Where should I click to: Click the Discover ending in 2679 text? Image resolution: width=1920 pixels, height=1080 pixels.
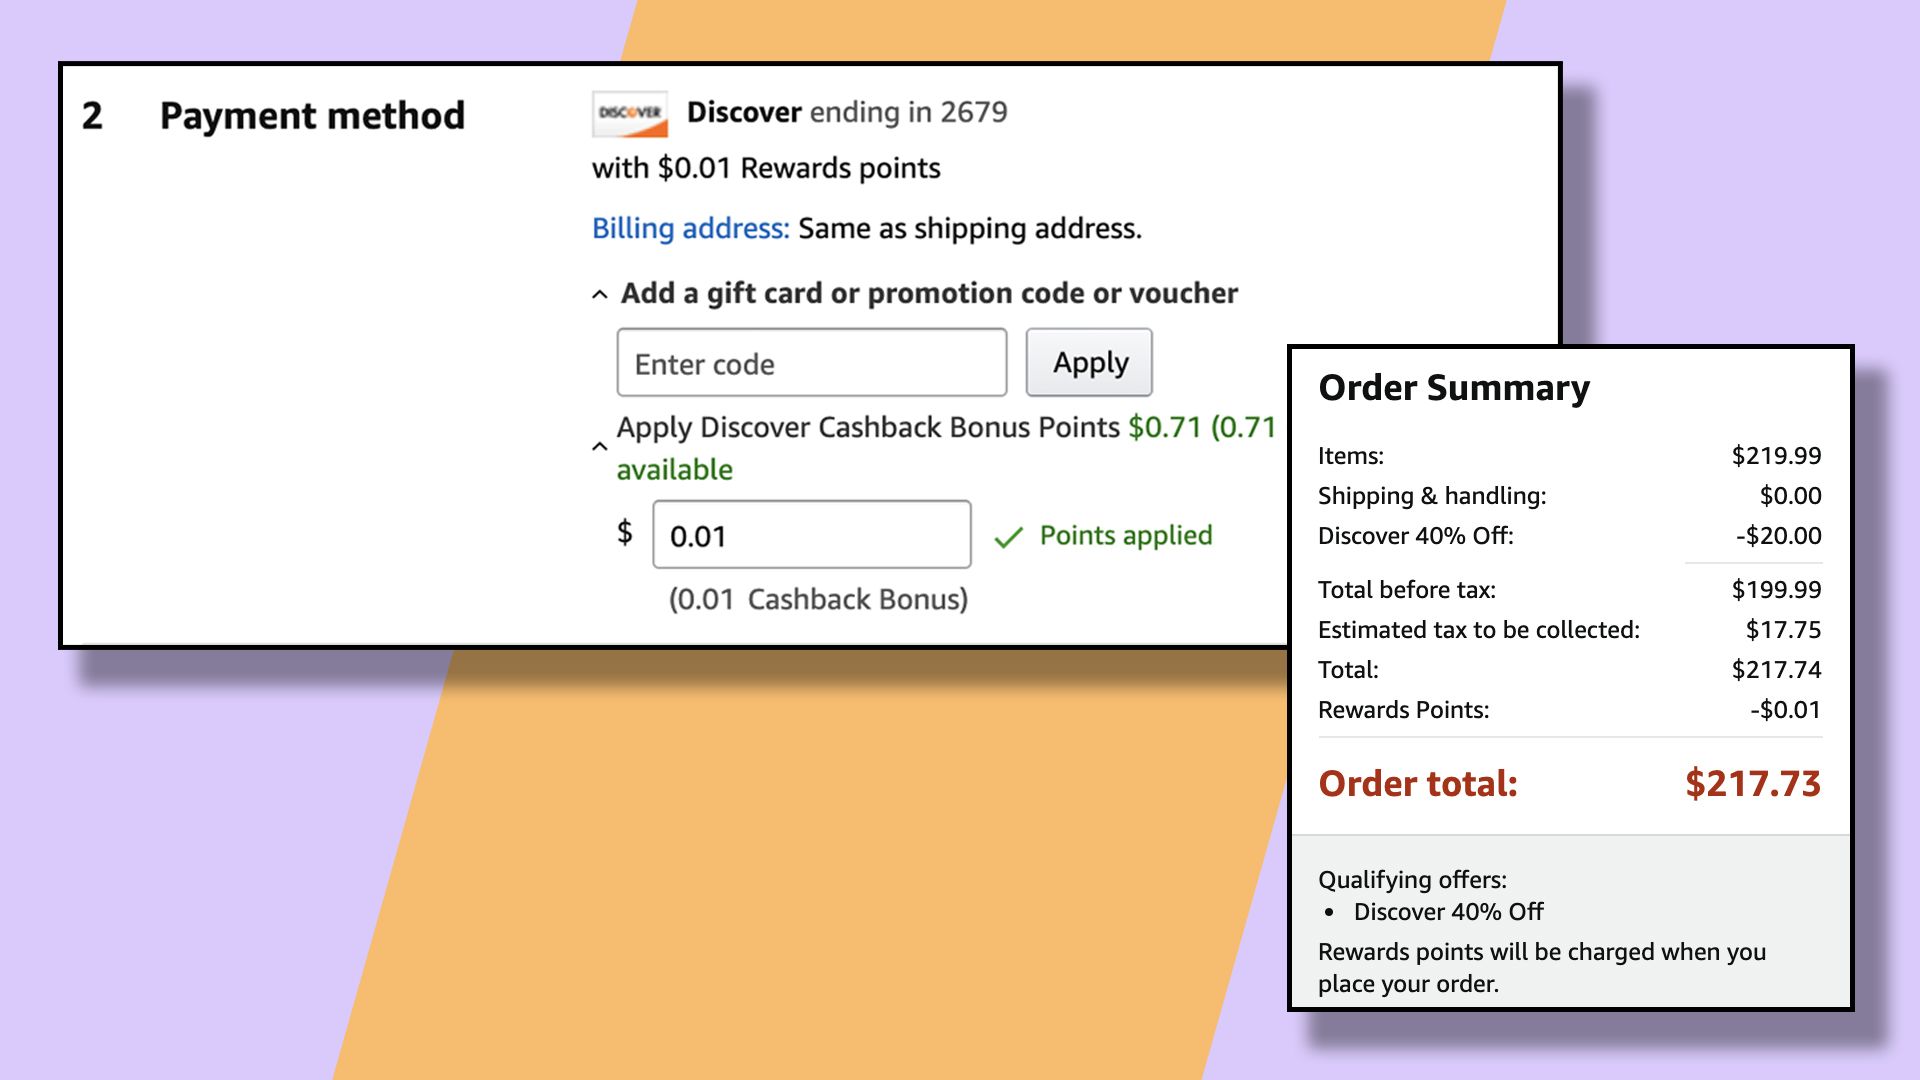click(847, 112)
